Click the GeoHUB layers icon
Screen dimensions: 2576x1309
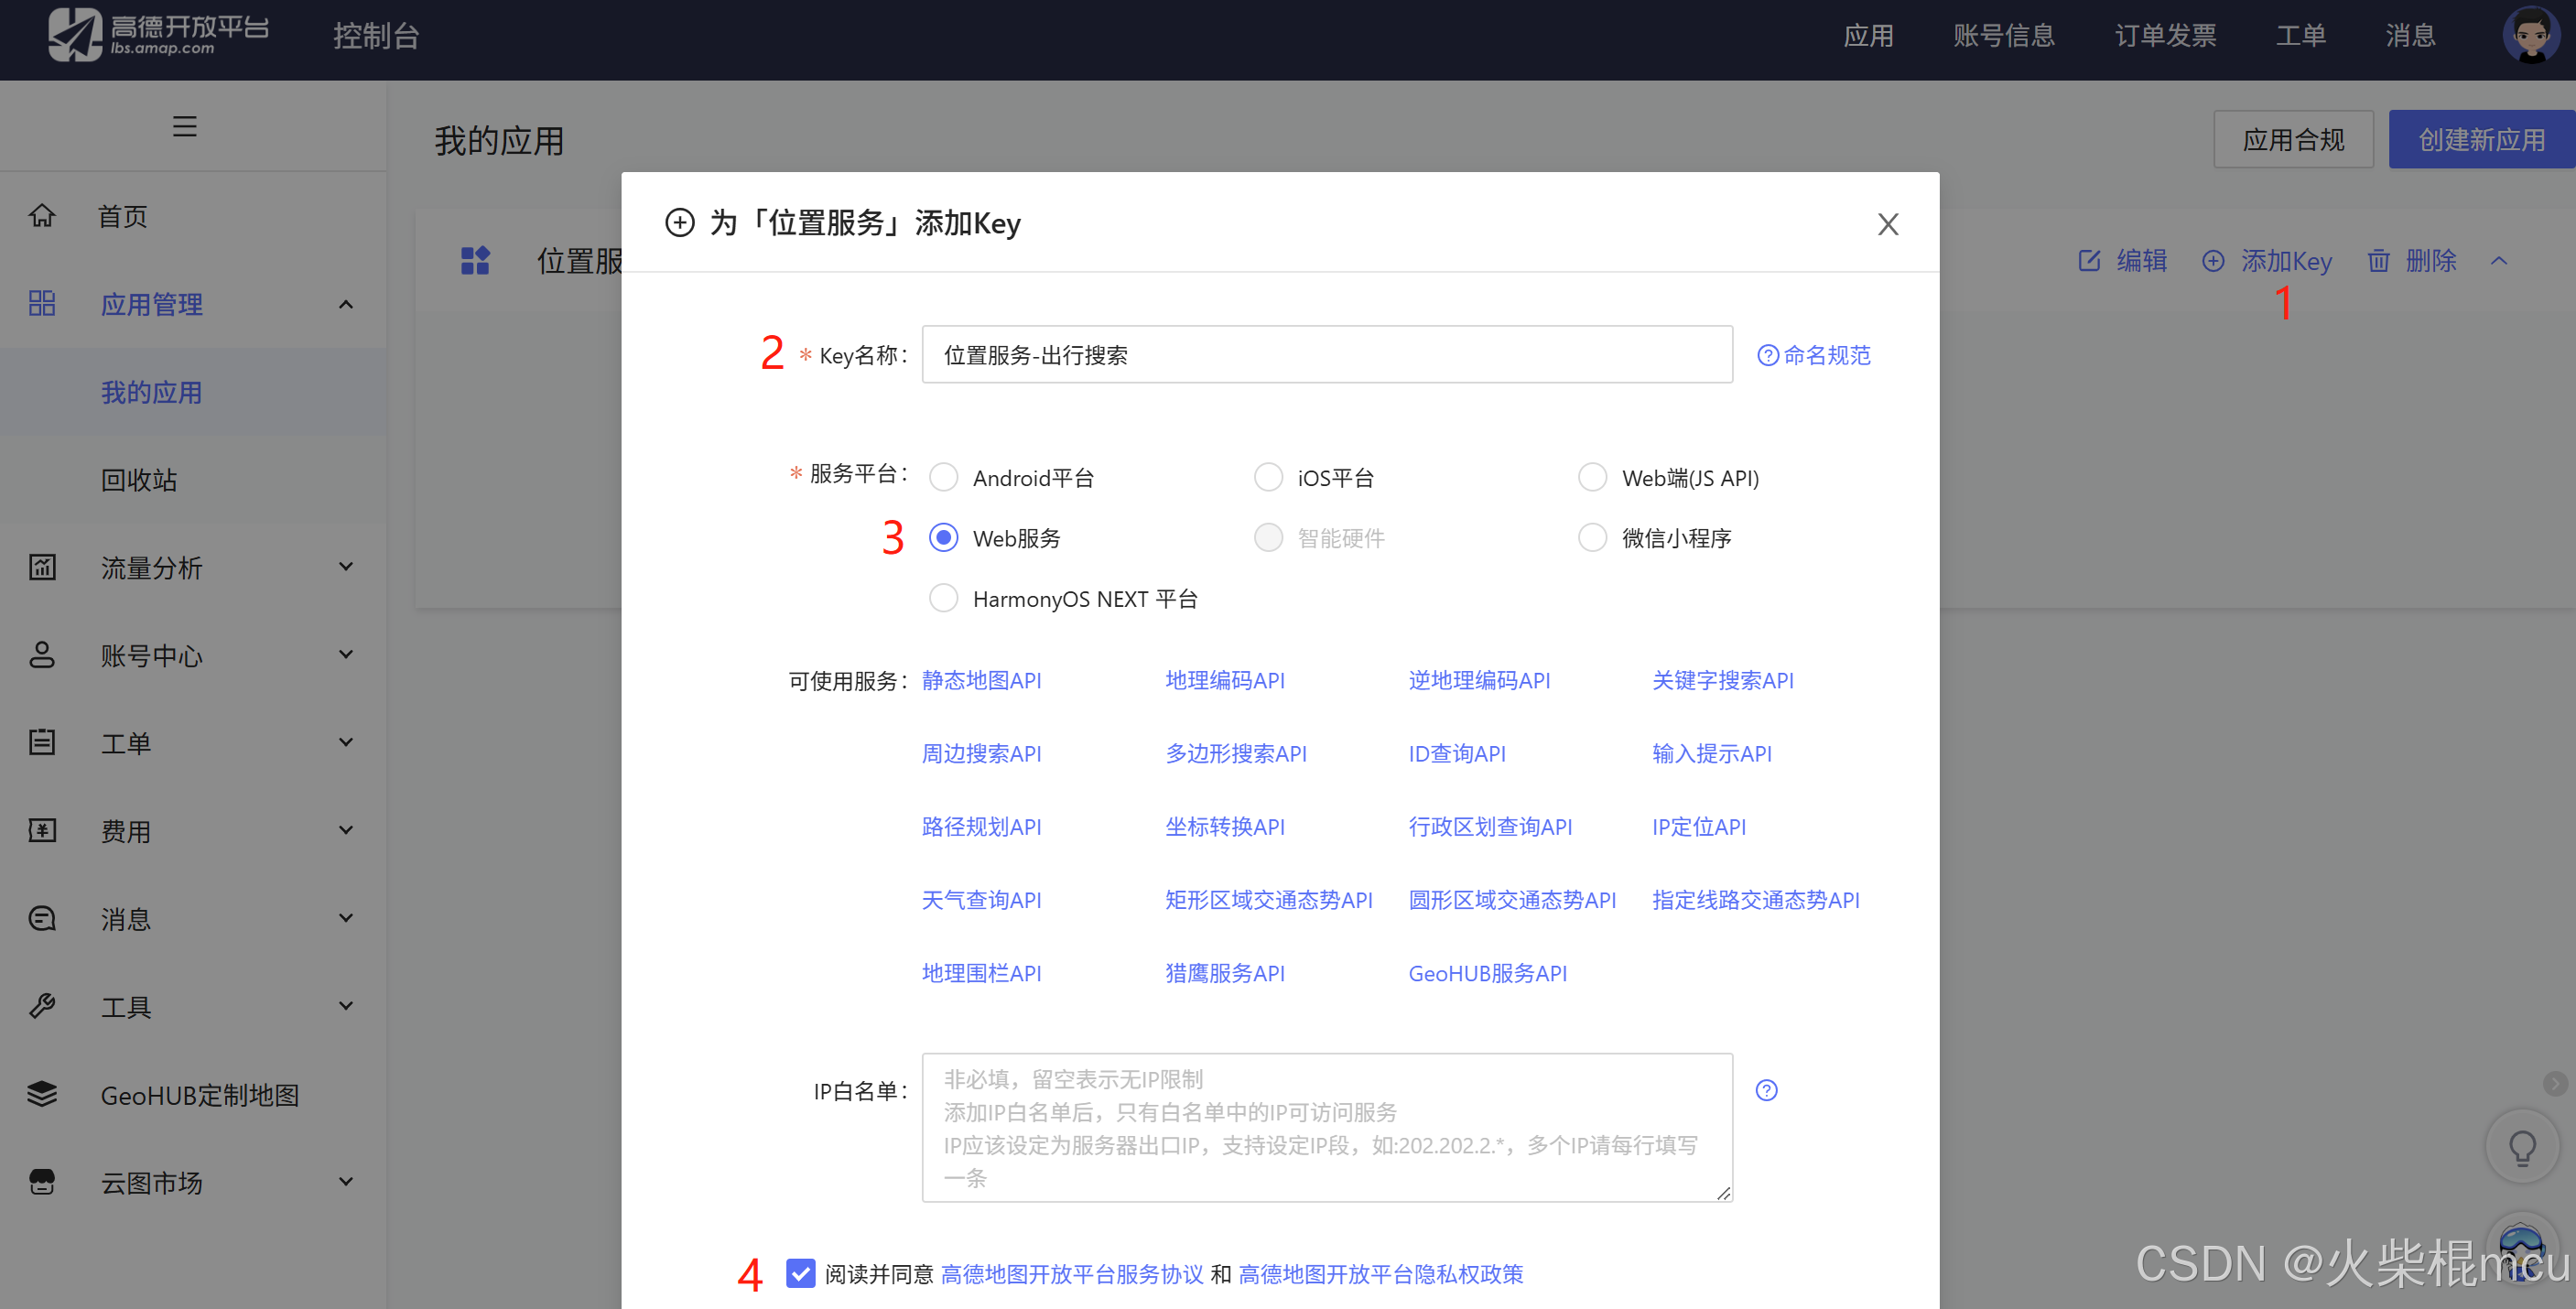42,1095
